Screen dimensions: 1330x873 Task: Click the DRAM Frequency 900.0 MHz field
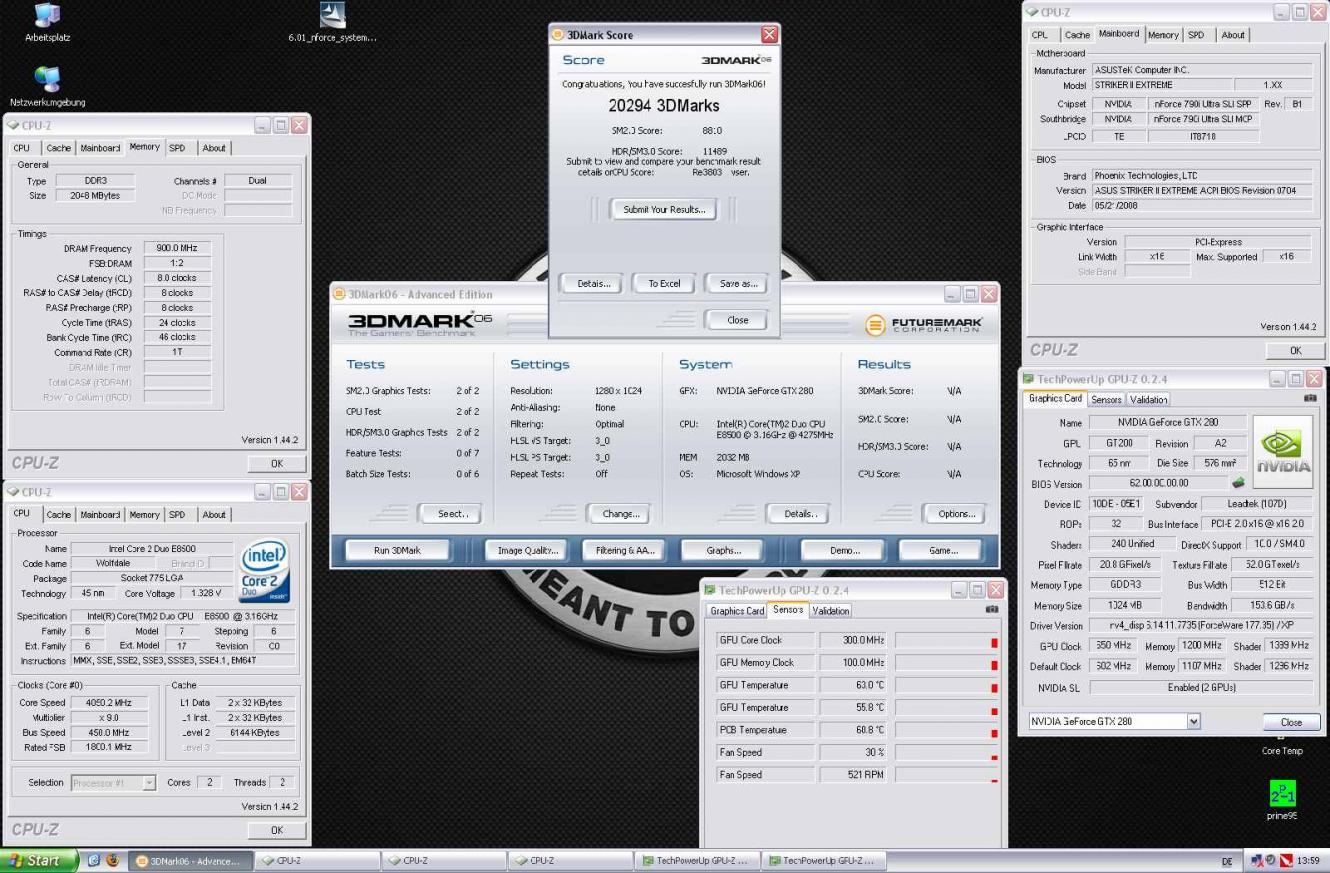pos(177,248)
